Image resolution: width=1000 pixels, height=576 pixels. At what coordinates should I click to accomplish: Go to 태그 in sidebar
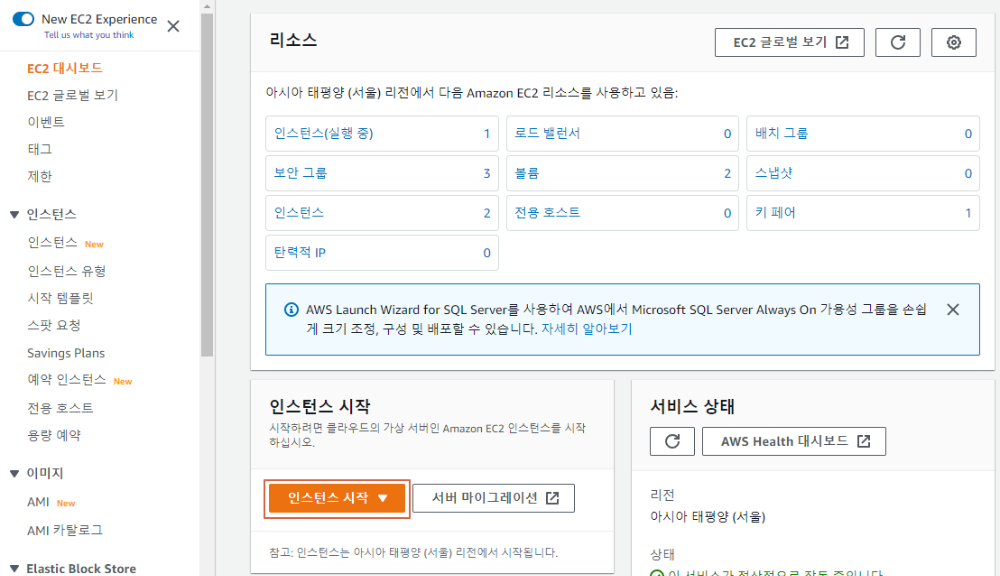pos(40,149)
